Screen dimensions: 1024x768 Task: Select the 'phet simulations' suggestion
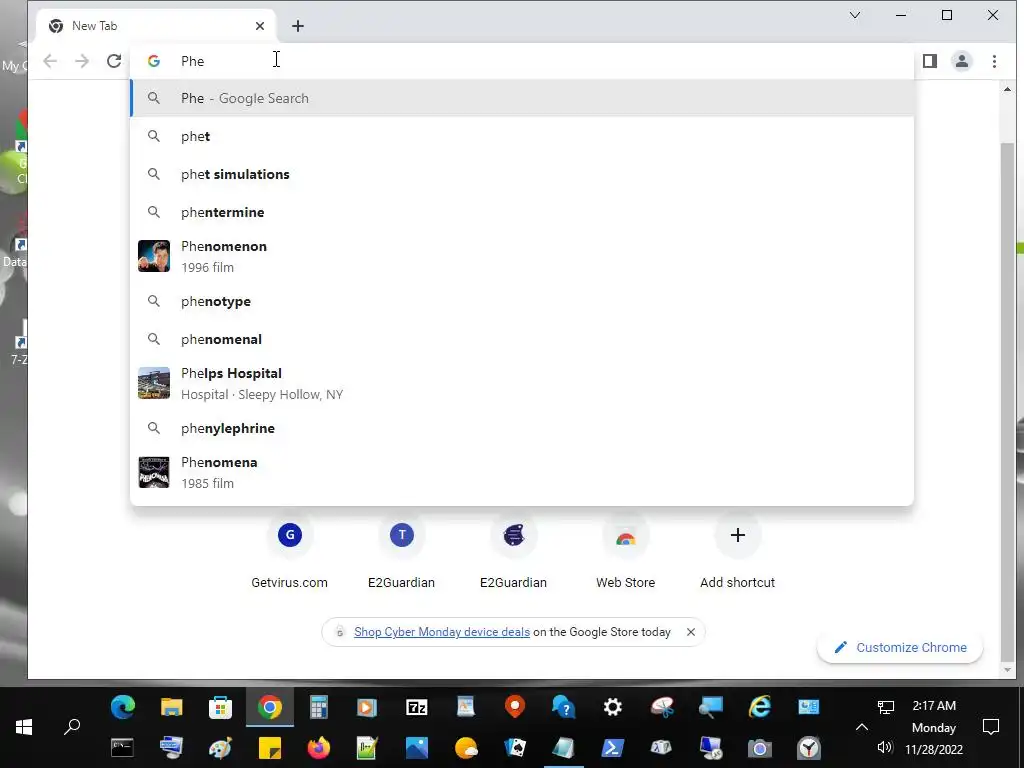[x=522, y=174]
